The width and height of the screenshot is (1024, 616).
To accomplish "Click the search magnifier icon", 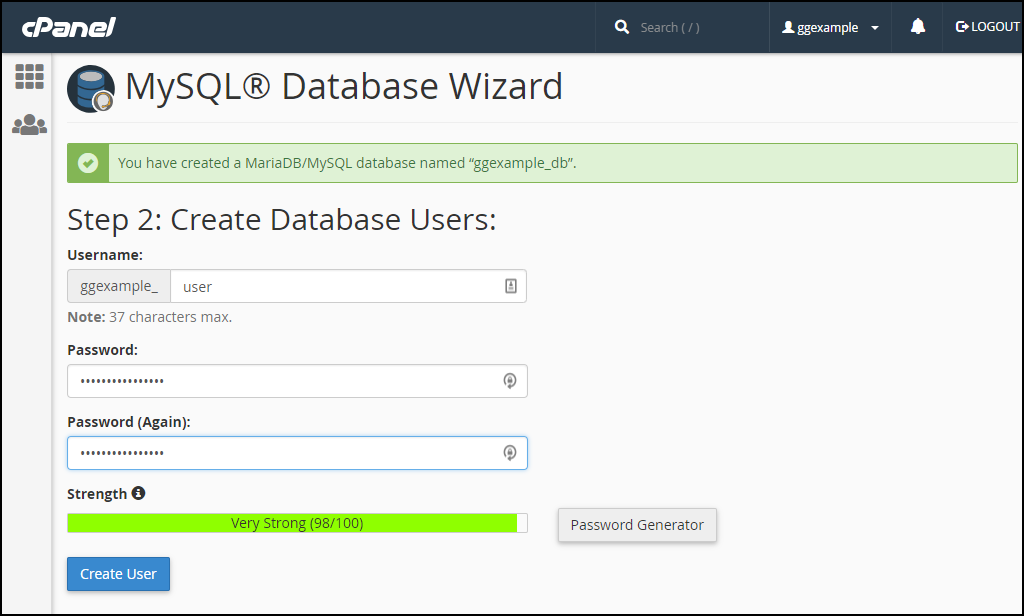I will coord(622,27).
